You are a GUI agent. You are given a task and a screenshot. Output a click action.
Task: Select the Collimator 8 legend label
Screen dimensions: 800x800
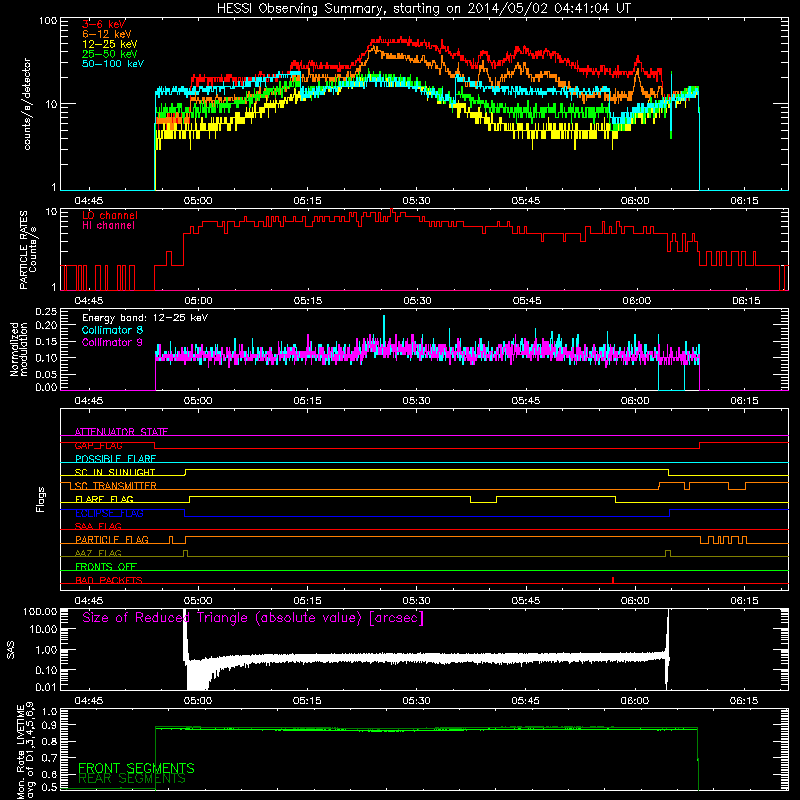point(112,330)
